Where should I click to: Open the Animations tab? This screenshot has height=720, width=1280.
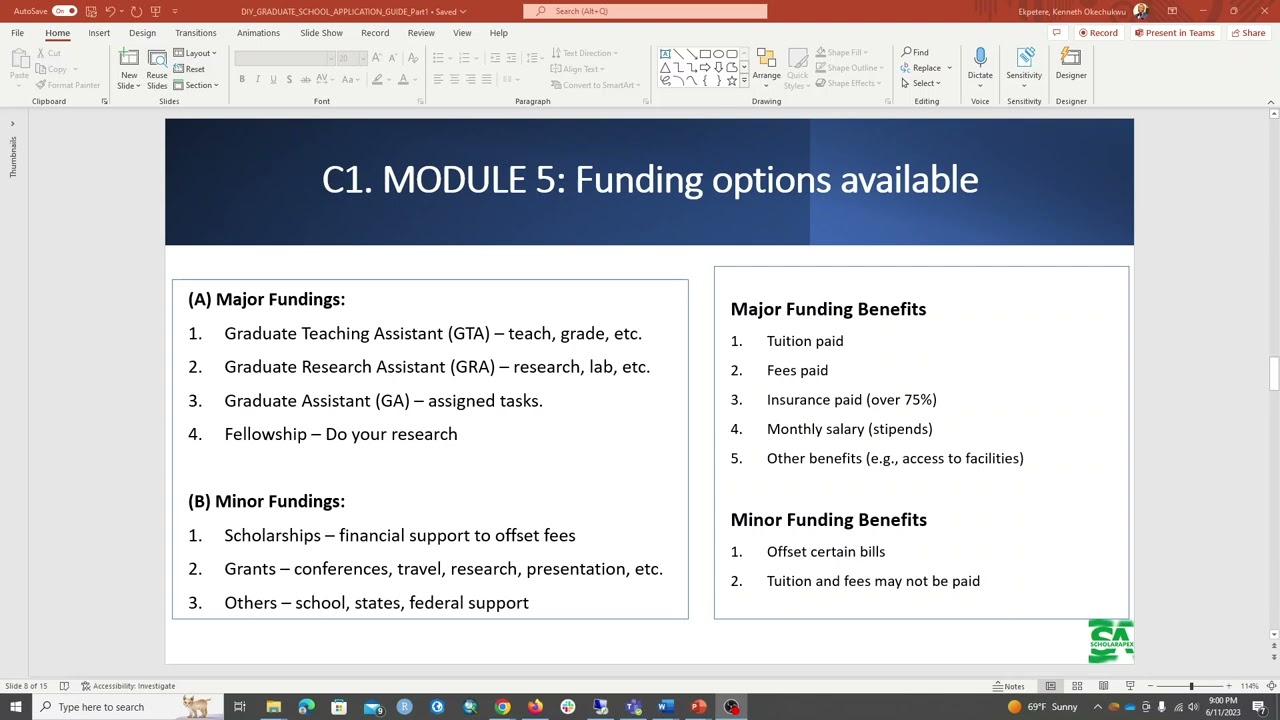[x=258, y=33]
